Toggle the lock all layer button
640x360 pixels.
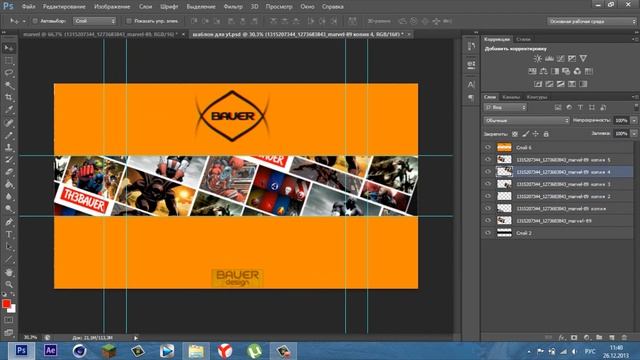click(546, 134)
